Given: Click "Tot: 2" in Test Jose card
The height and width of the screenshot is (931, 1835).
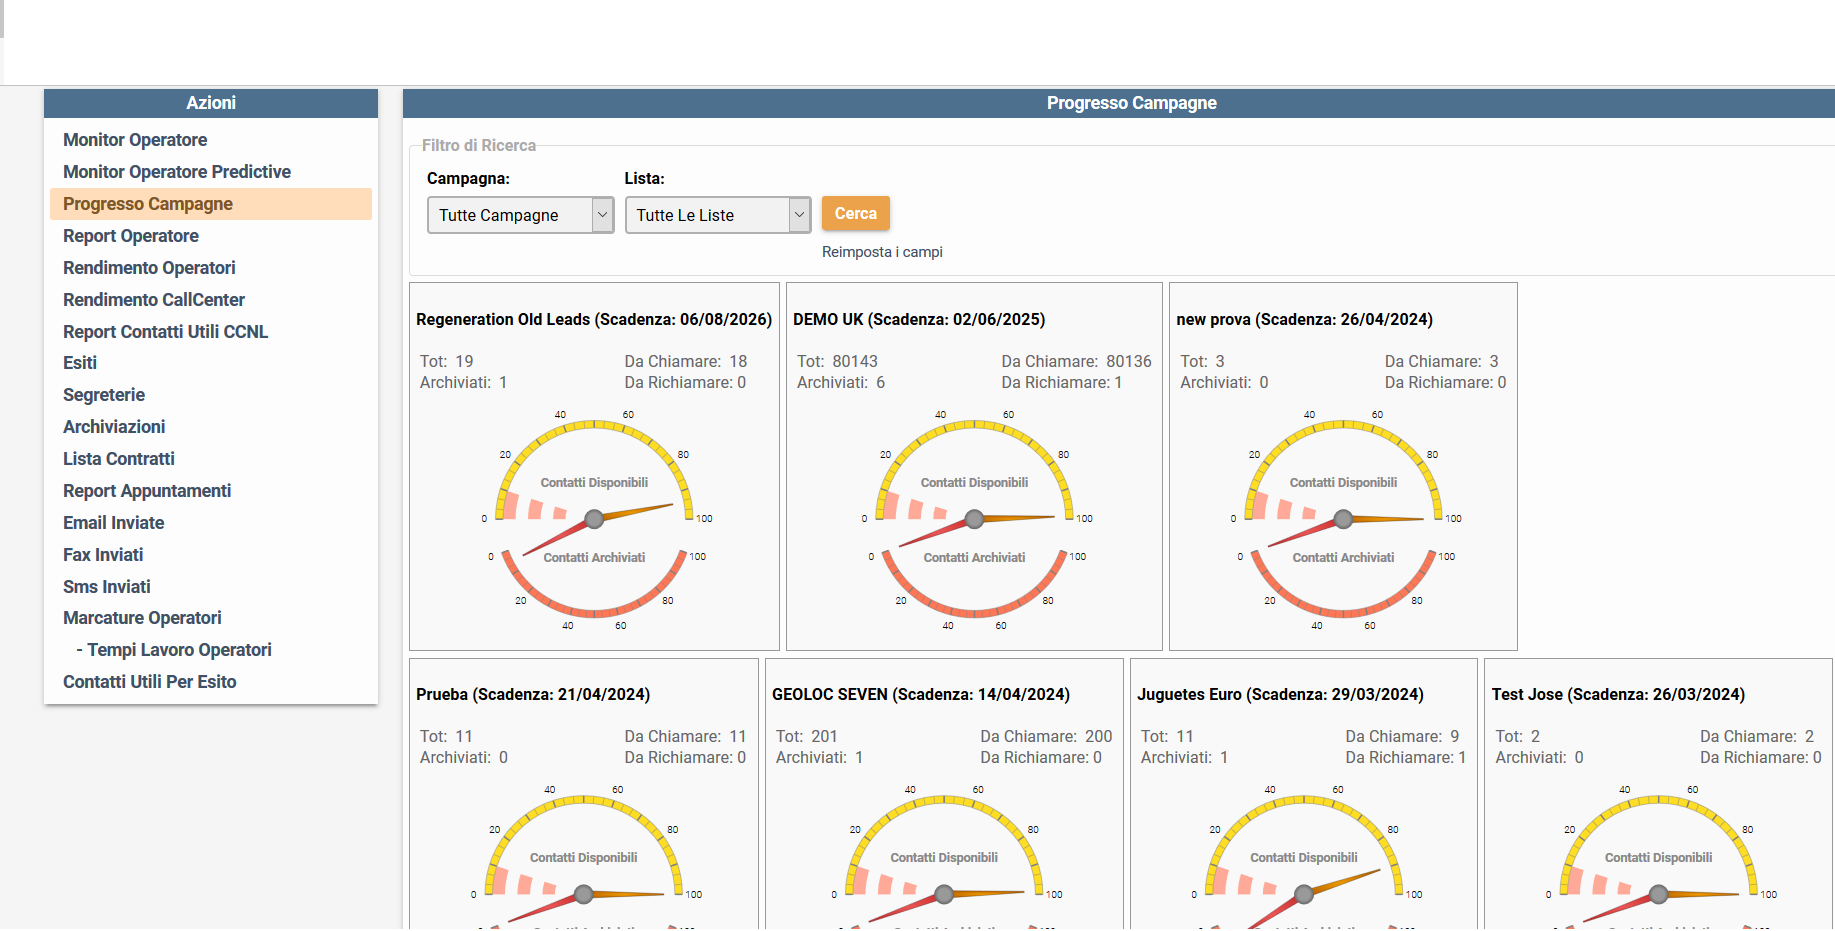Looking at the screenshot, I should pyautogui.click(x=1518, y=737).
